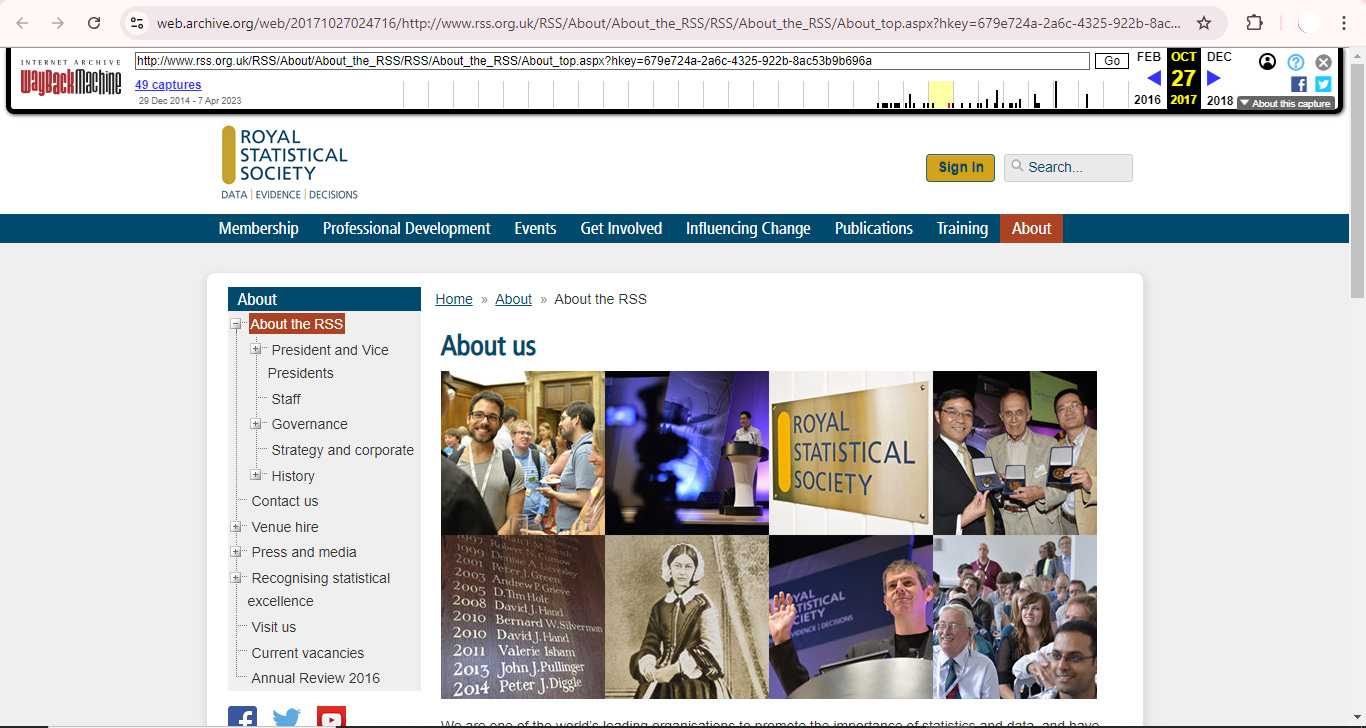This screenshot has height=728, width=1366.
Task: Open the Influencing Change menu
Action: tap(748, 228)
